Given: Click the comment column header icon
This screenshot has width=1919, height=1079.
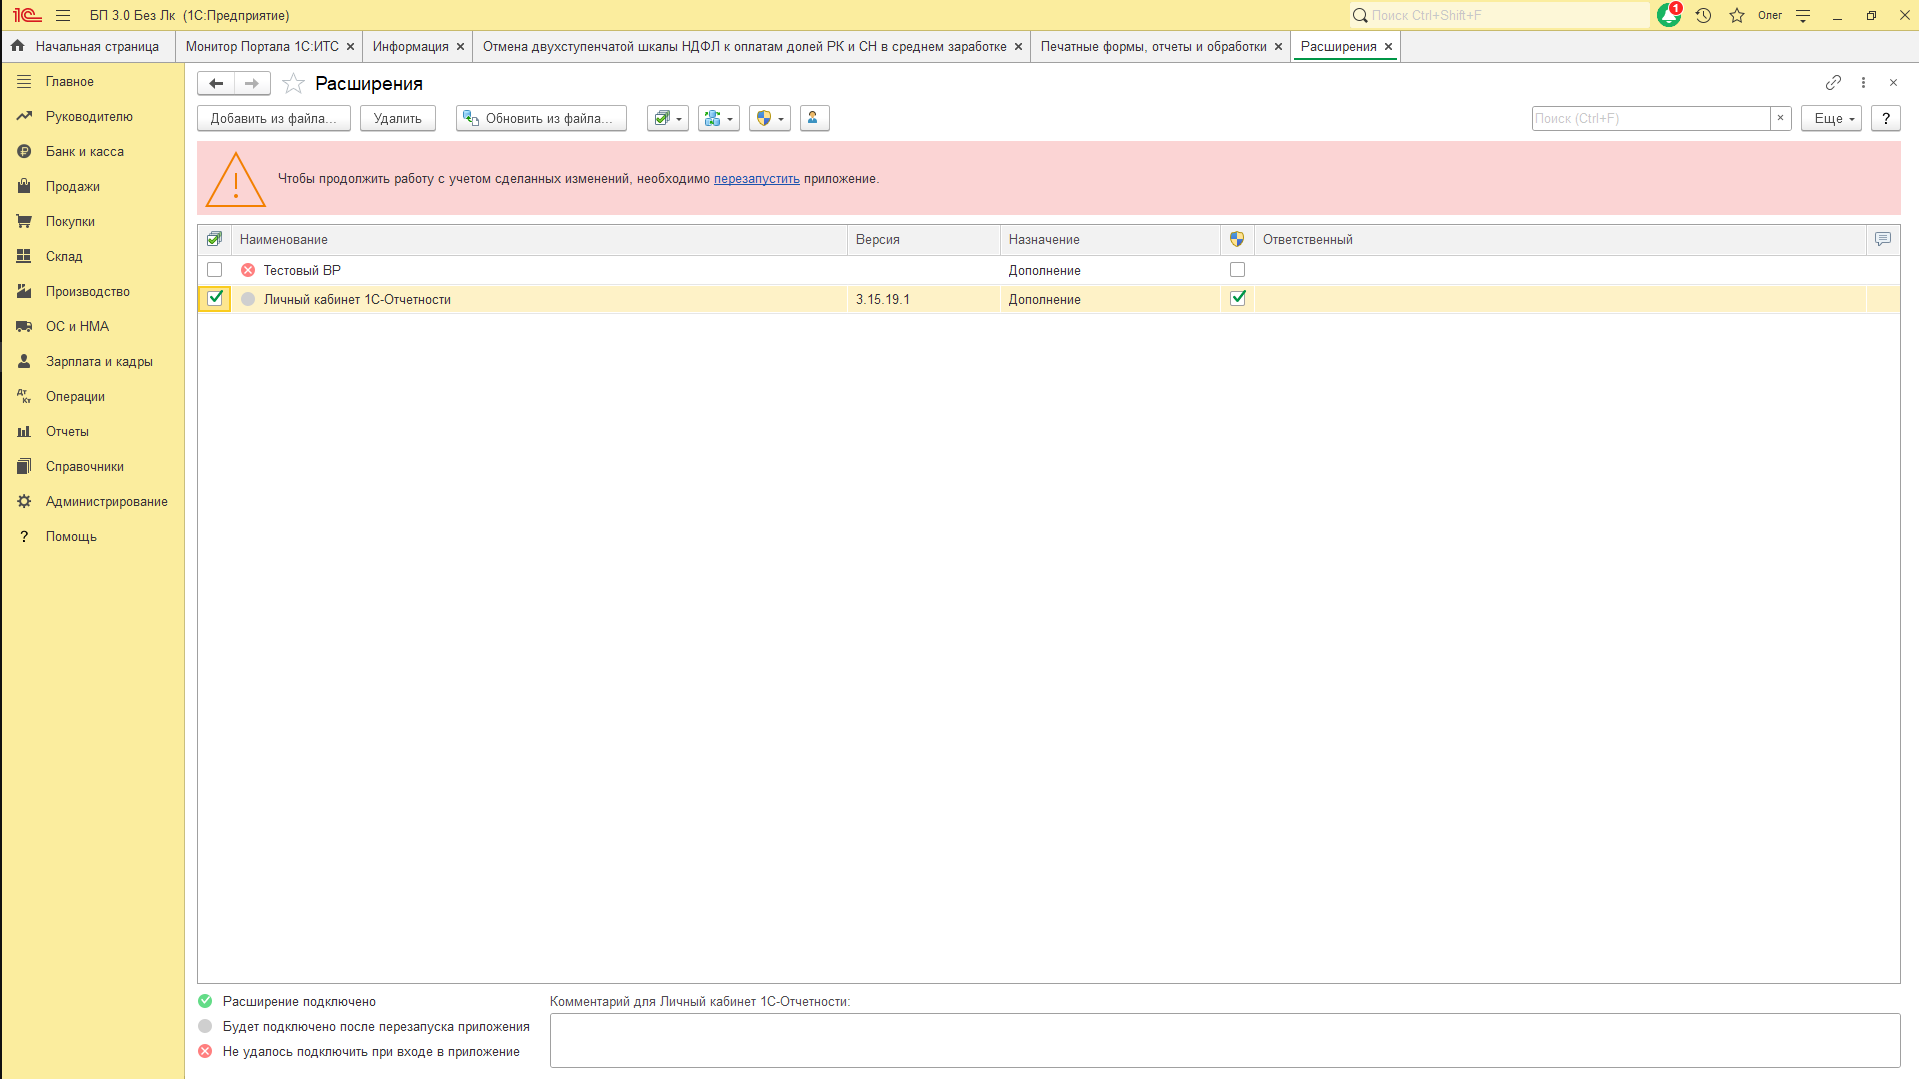Looking at the screenshot, I should [x=1883, y=239].
